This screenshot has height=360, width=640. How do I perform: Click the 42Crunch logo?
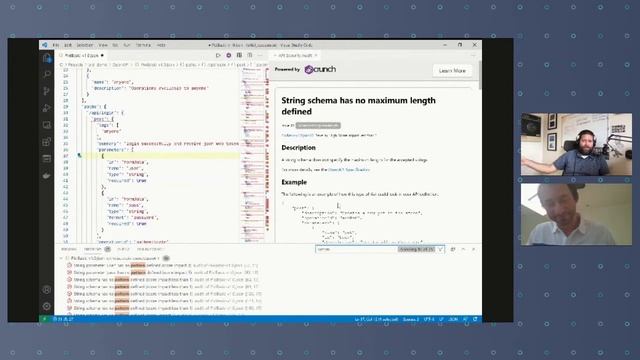tap(320, 69)
